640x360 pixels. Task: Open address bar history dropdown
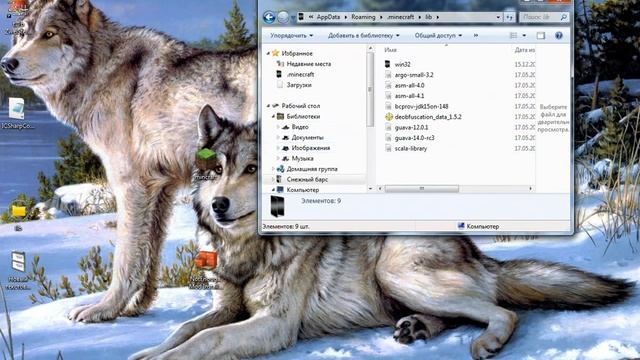498,17
